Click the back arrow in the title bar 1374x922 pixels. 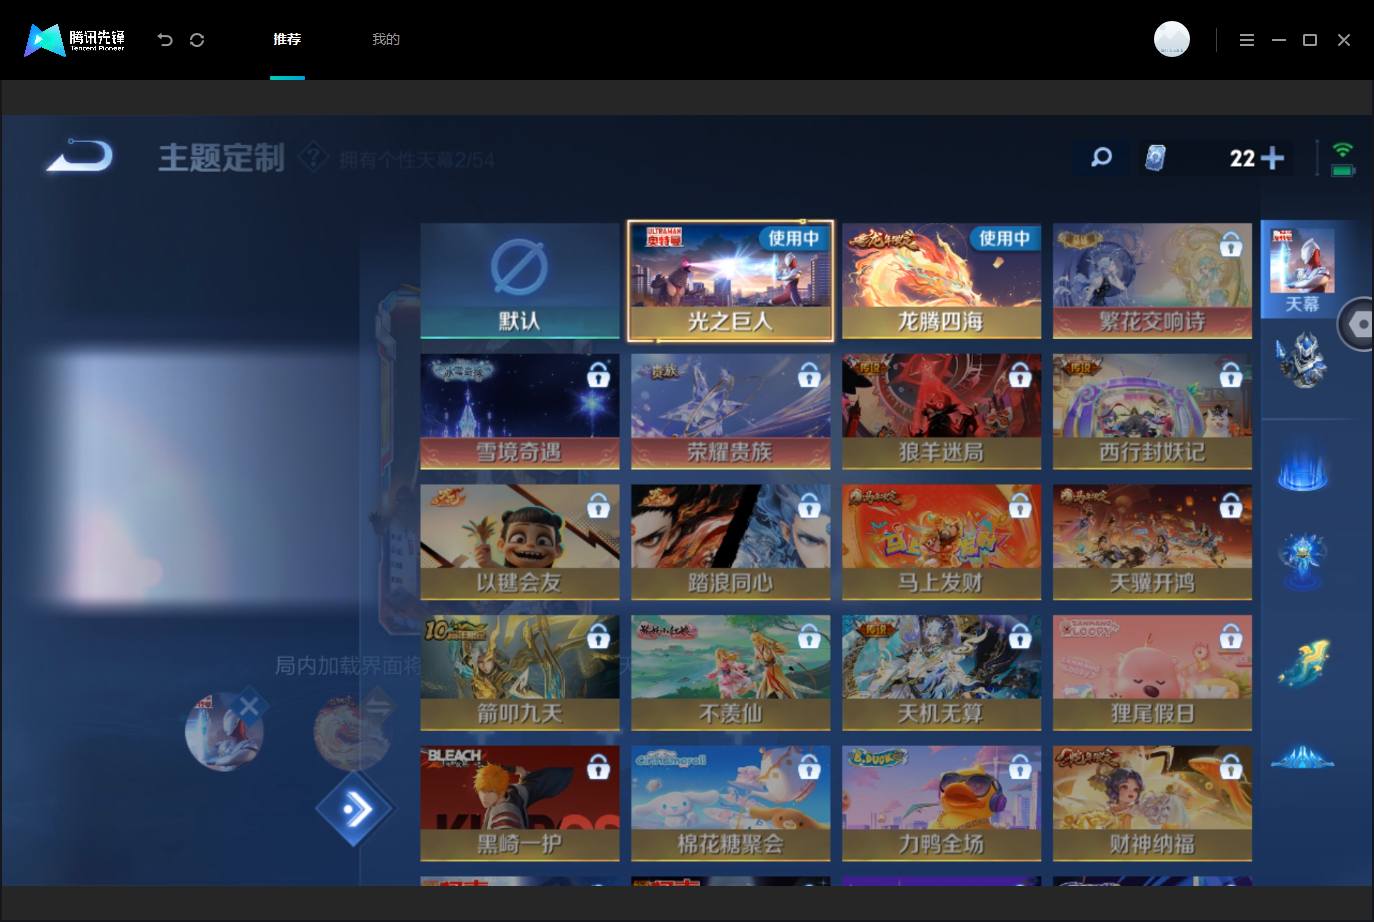click(165, 40)
